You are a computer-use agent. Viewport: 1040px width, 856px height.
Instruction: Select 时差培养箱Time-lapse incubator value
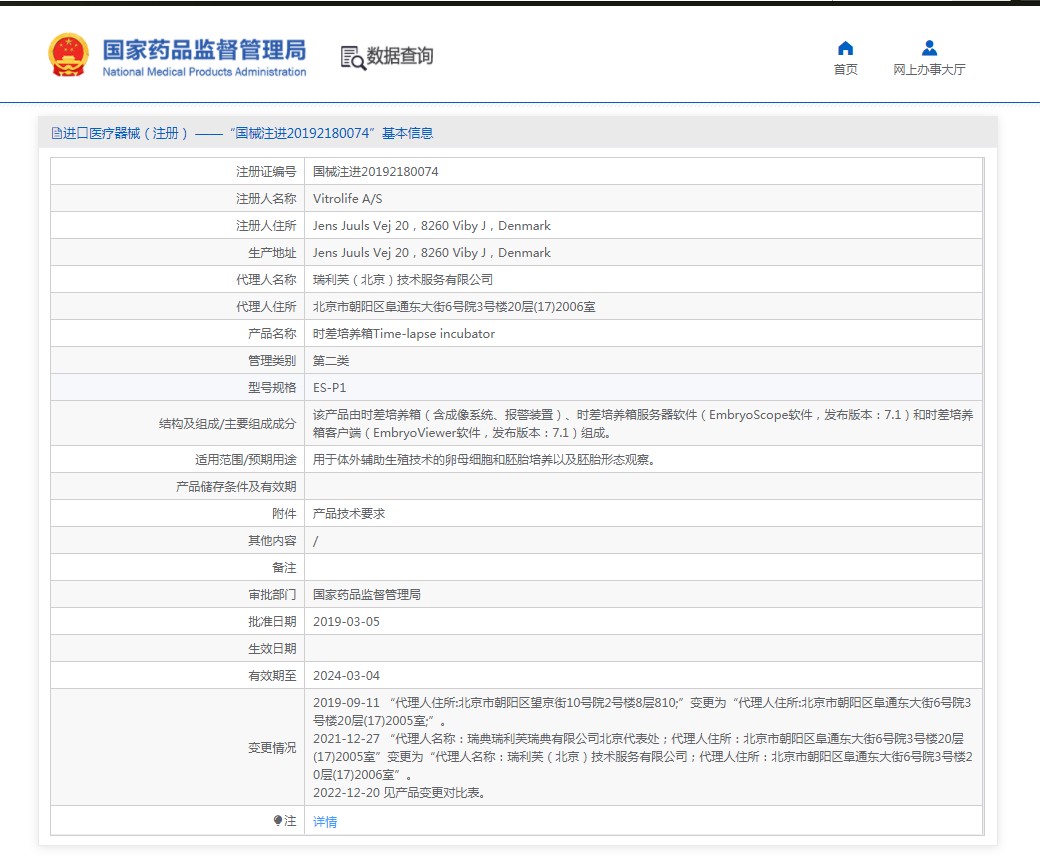coord(404,334)
